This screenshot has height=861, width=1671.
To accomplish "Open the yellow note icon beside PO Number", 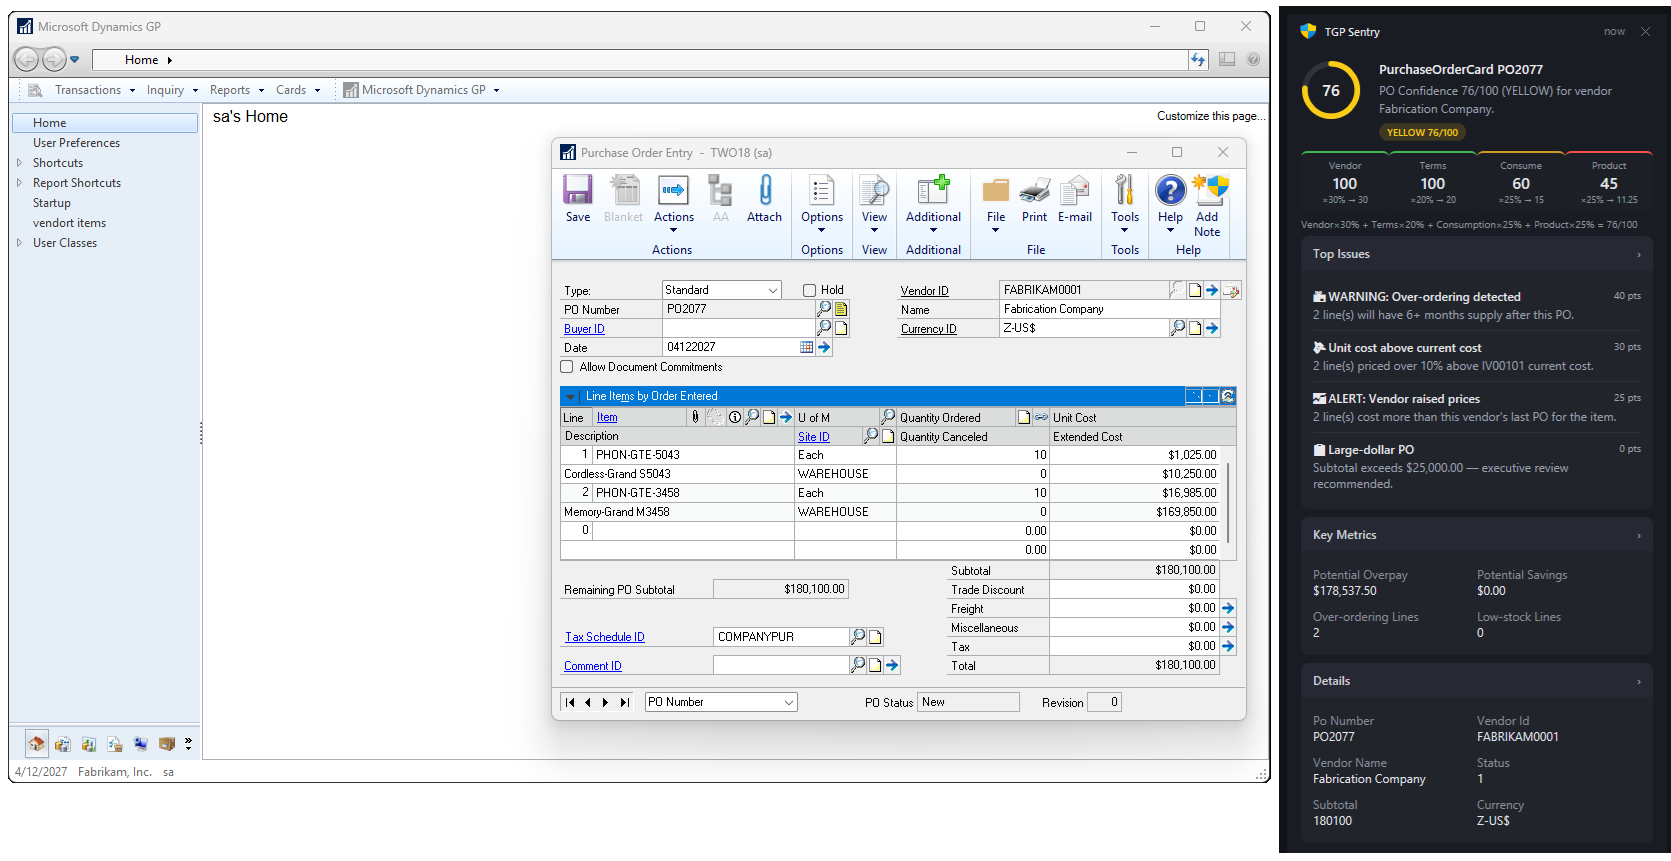I will tap(841, 309).
